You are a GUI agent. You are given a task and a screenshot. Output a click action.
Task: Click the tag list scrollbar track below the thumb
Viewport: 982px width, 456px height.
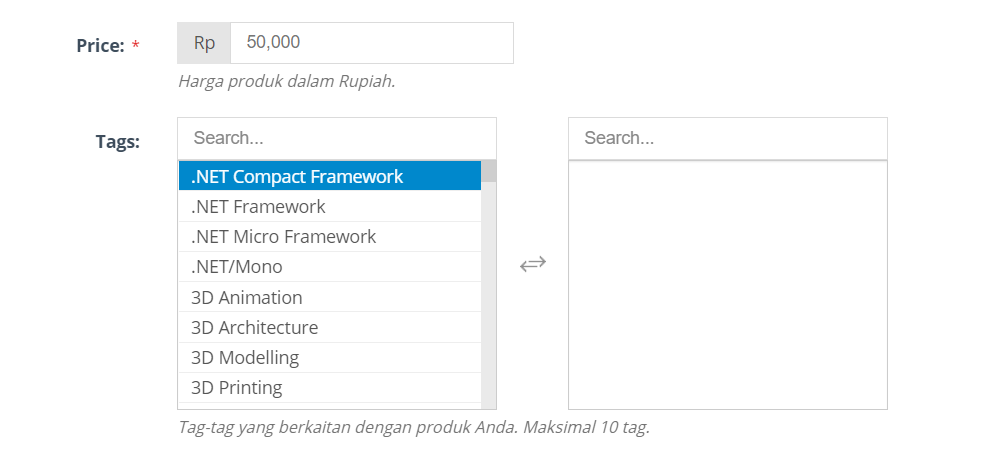488,295
